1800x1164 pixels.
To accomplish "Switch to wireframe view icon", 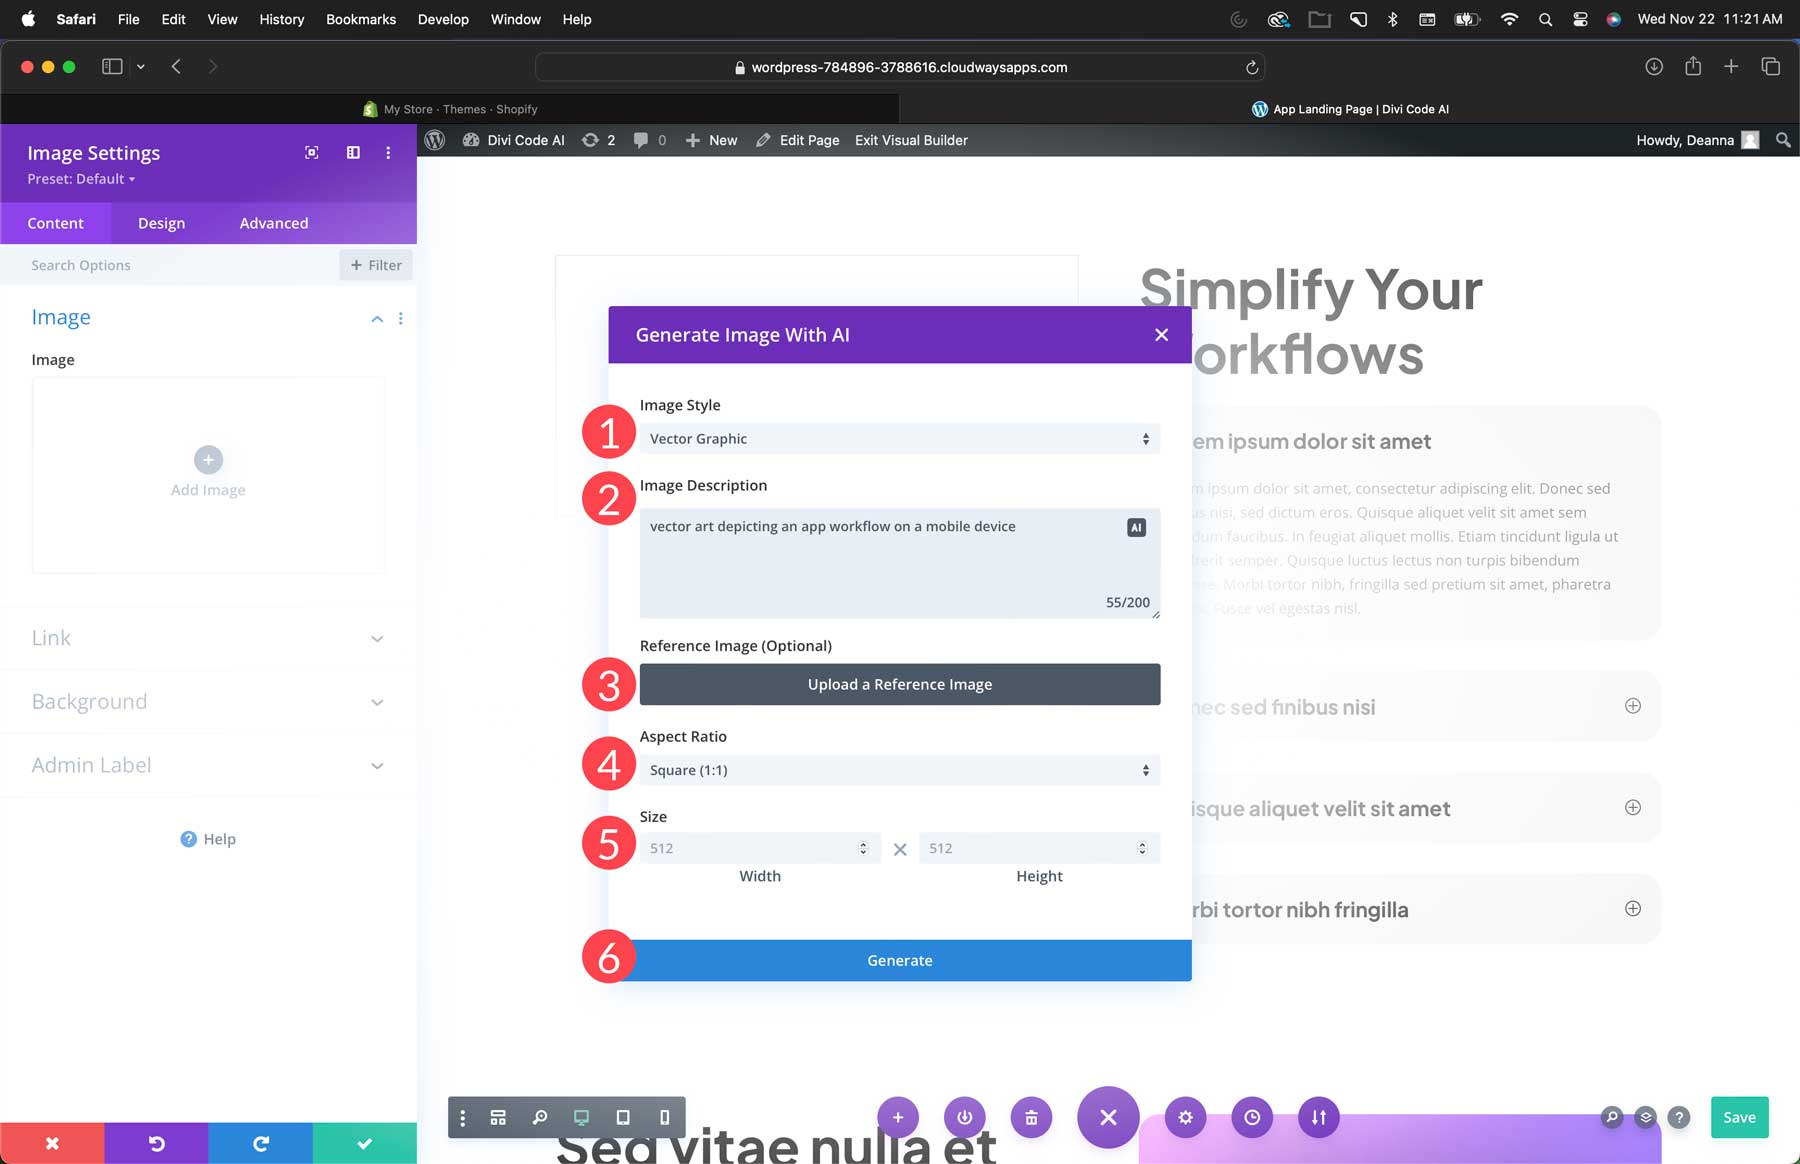I will point(498,1118).
